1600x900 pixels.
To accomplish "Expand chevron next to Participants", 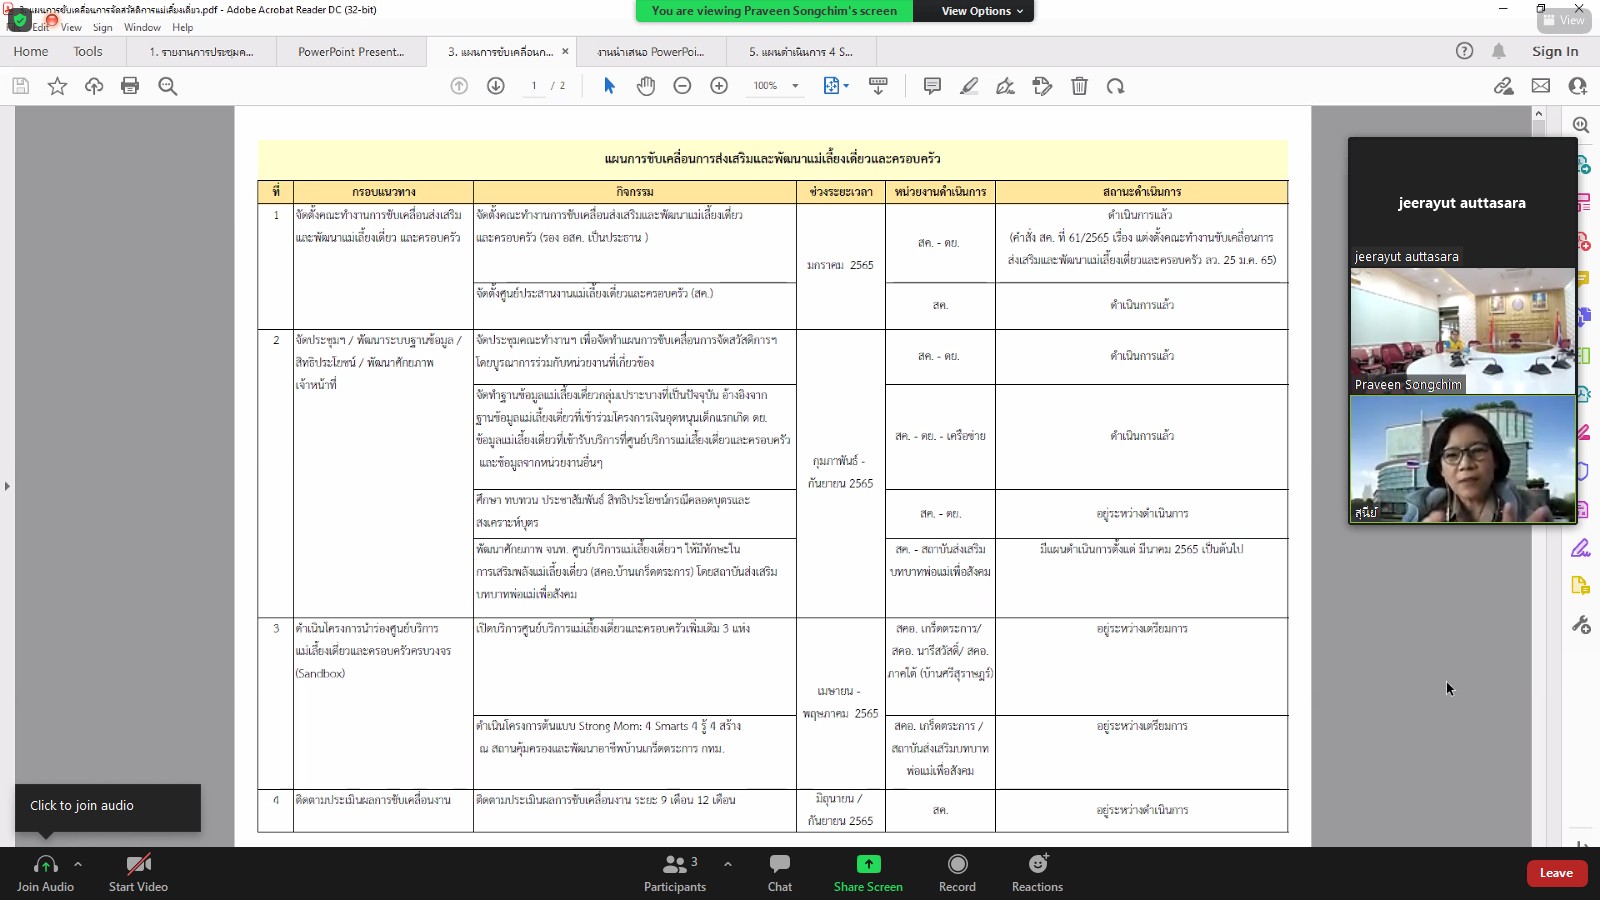I will pos(727,864).
